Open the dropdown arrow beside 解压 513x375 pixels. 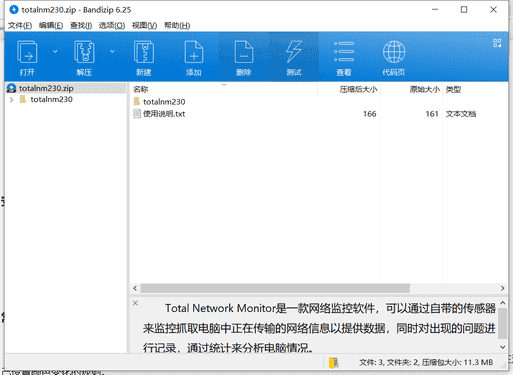coord(112,52)
